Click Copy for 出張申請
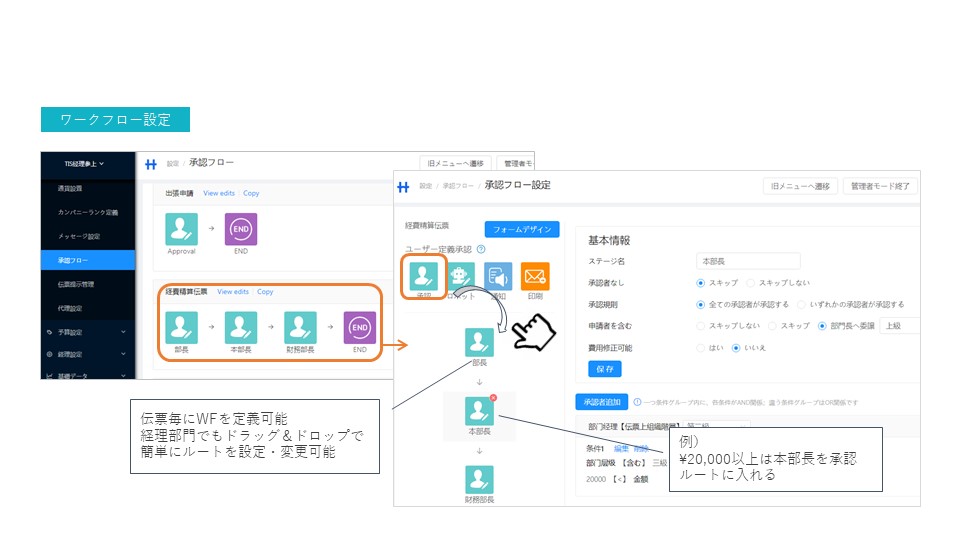 (251, 193)
